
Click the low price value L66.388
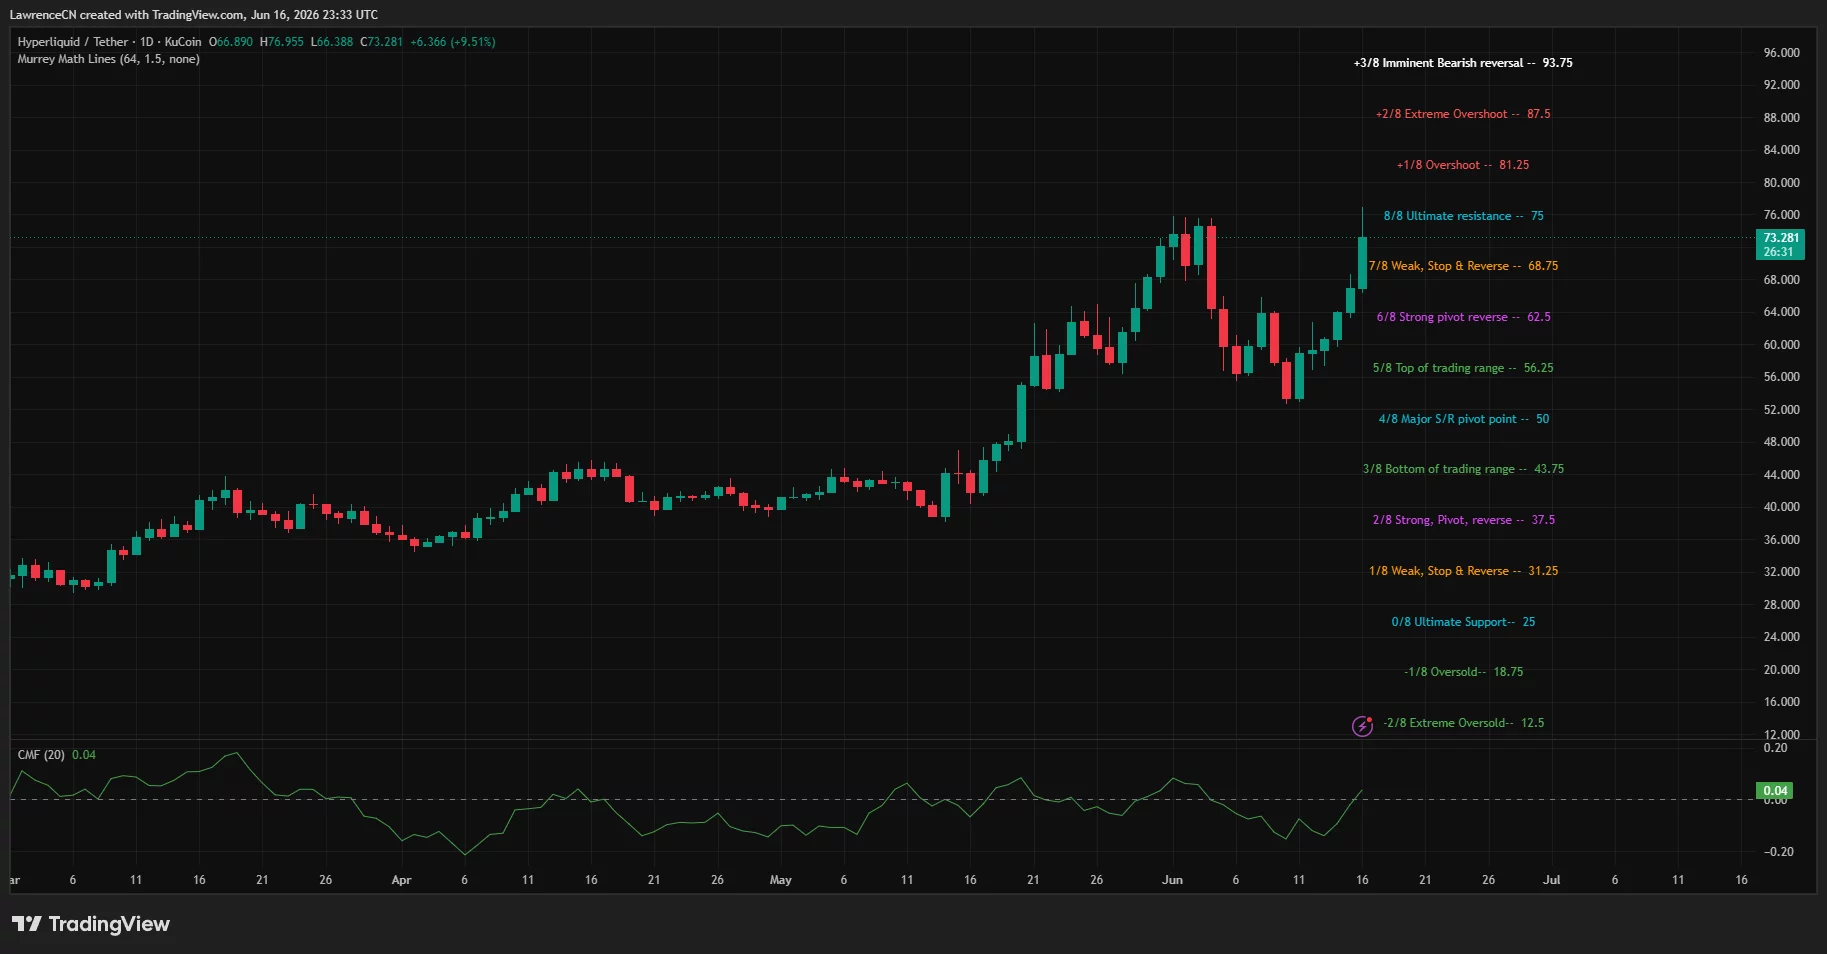click(x=331, y=42)
